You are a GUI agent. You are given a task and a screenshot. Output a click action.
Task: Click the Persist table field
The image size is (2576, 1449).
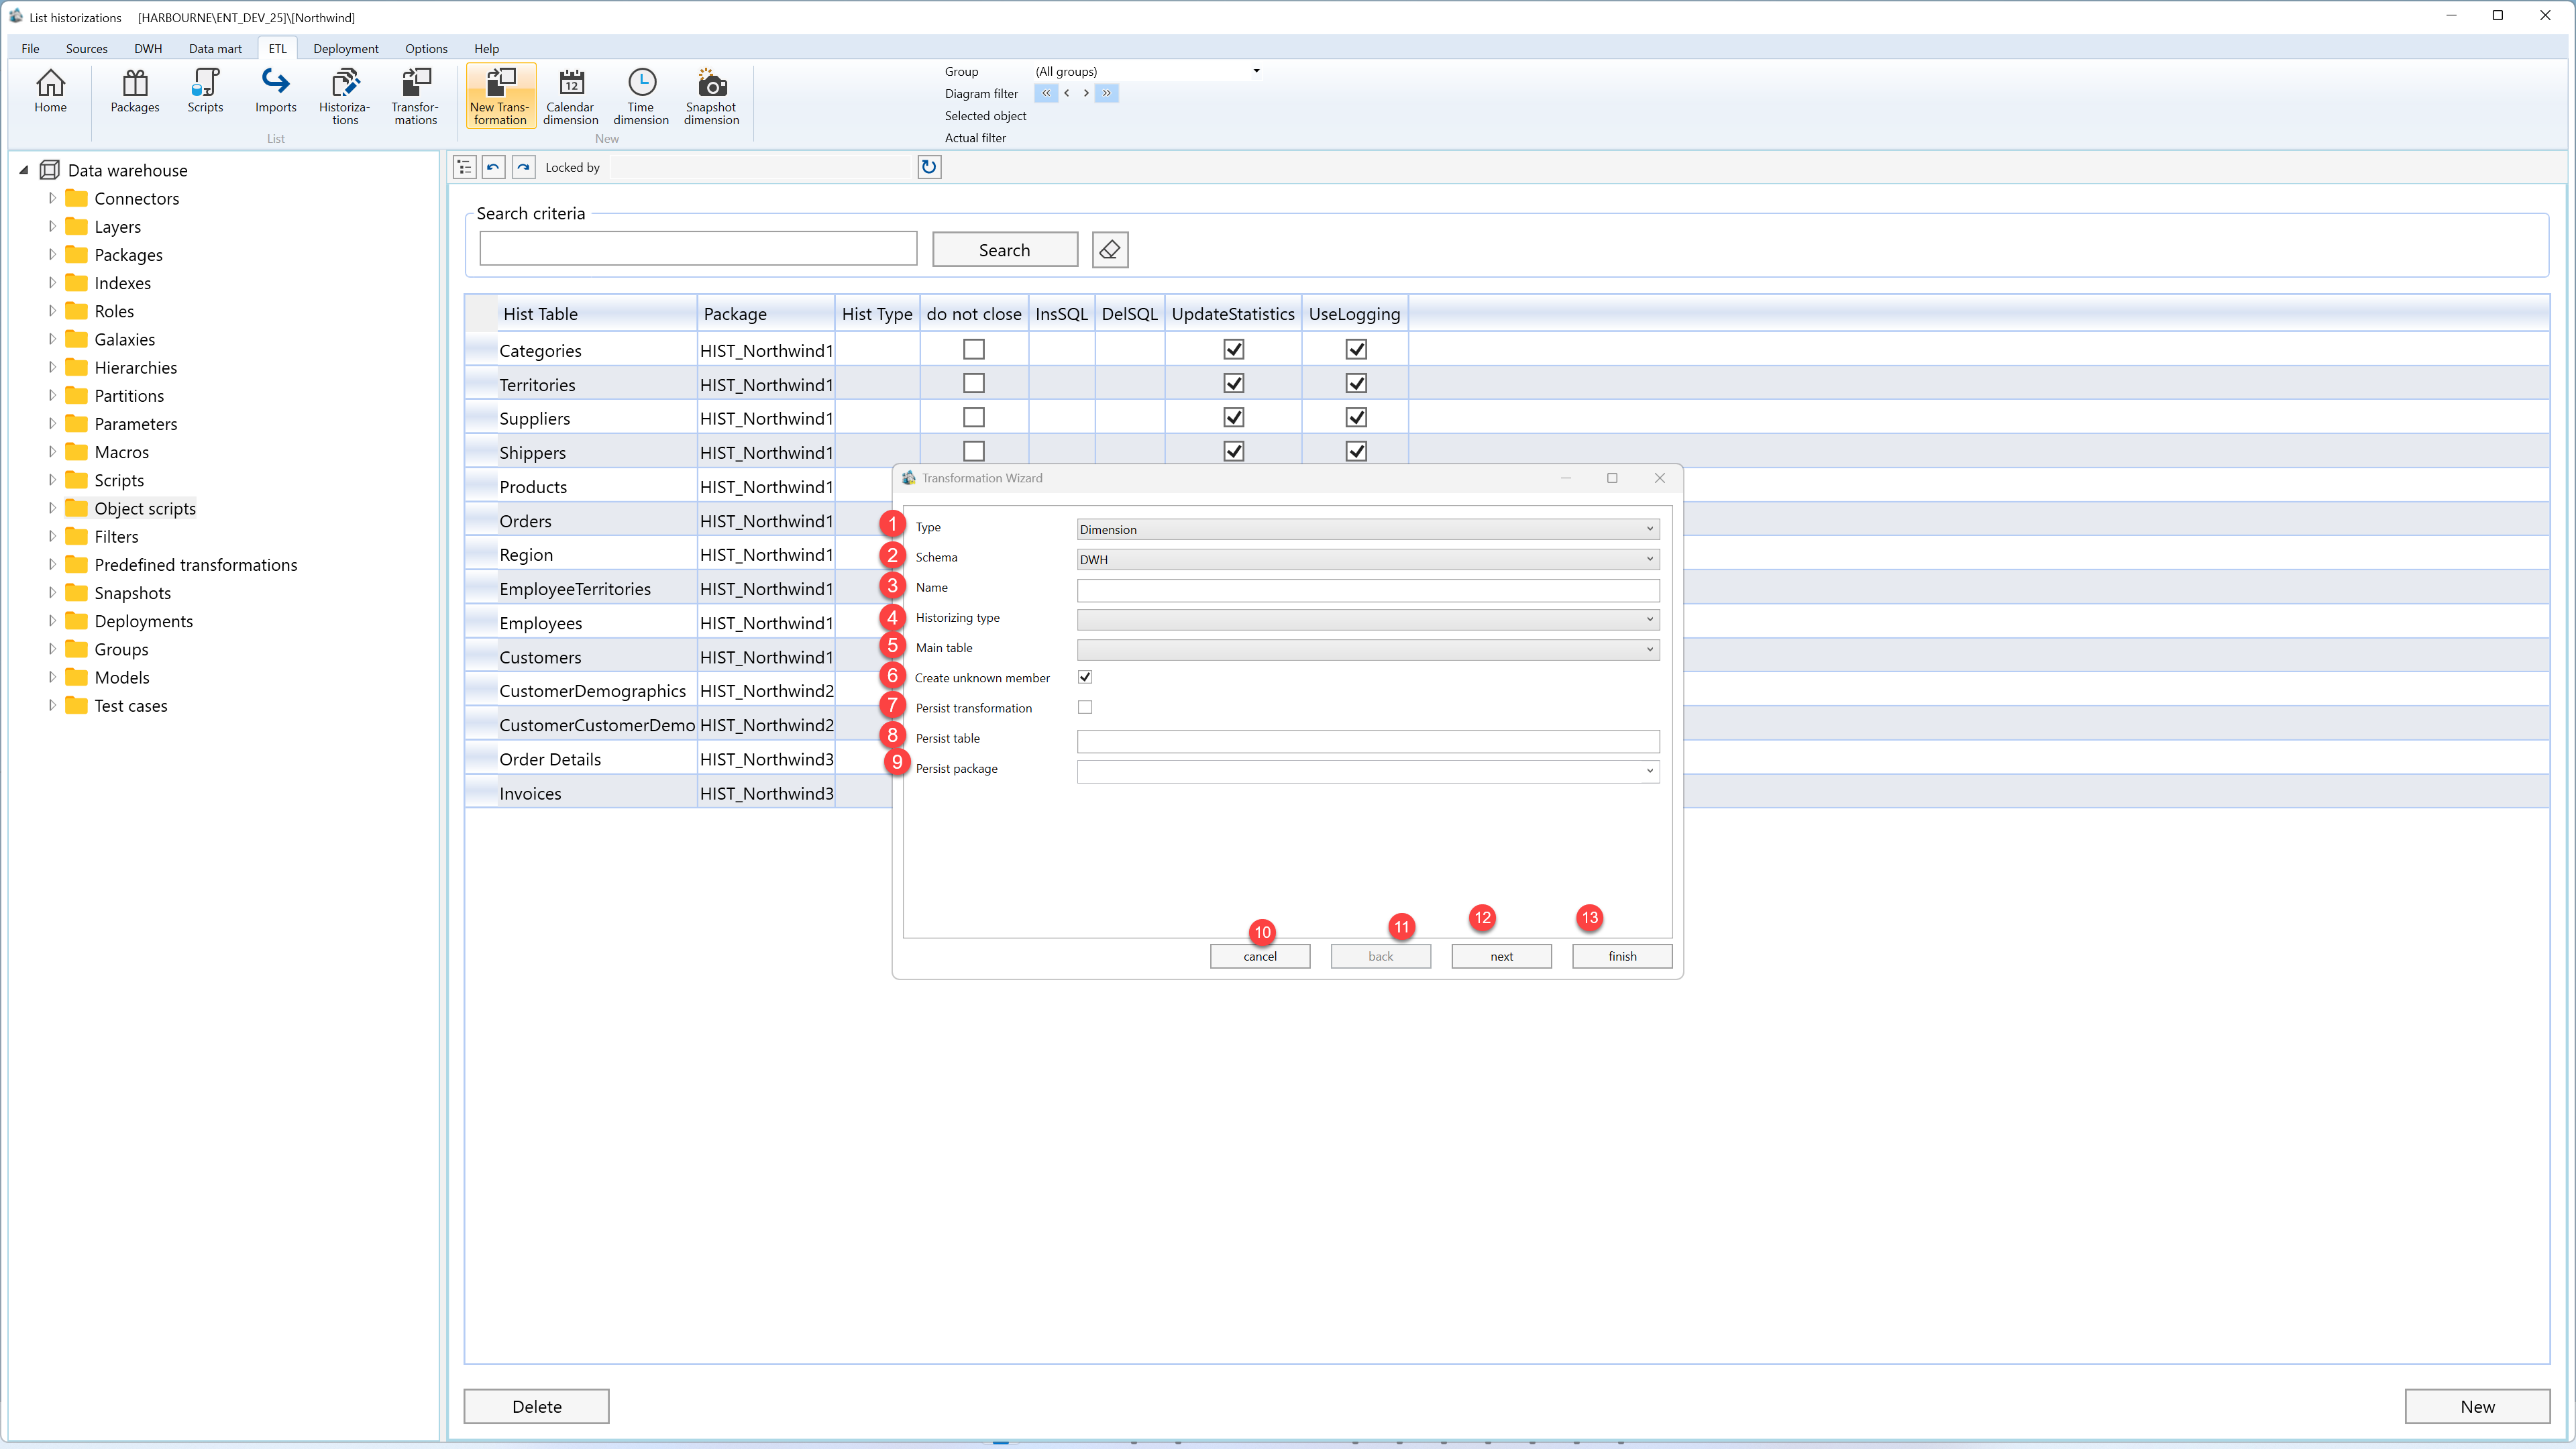click(x=1368, y=741)
